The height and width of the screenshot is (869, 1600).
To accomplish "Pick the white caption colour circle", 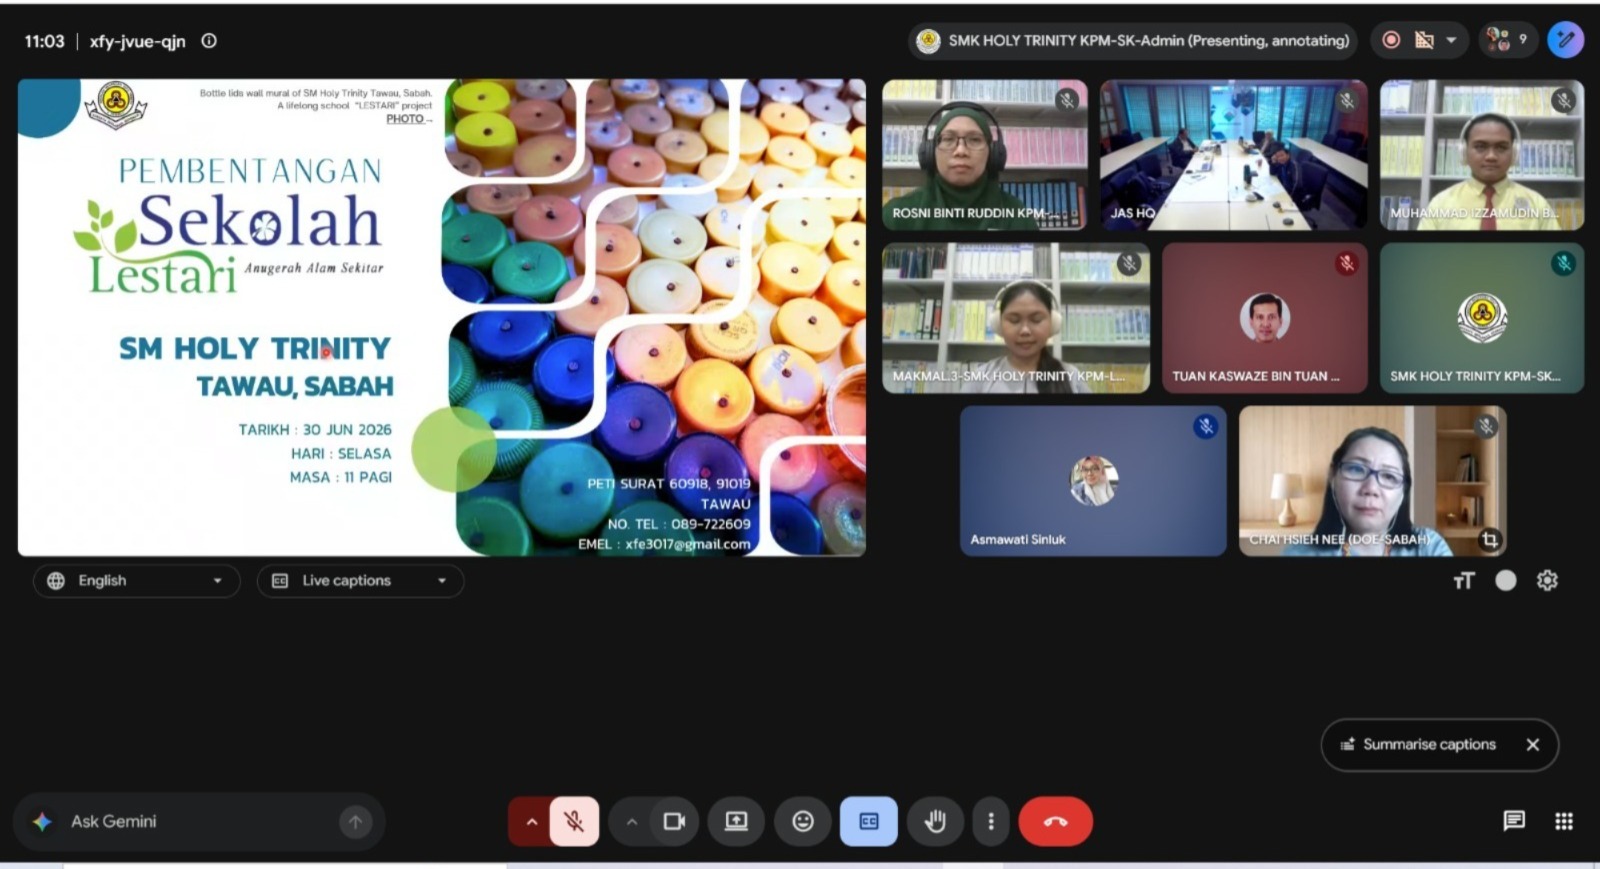I will (1505, 581).
